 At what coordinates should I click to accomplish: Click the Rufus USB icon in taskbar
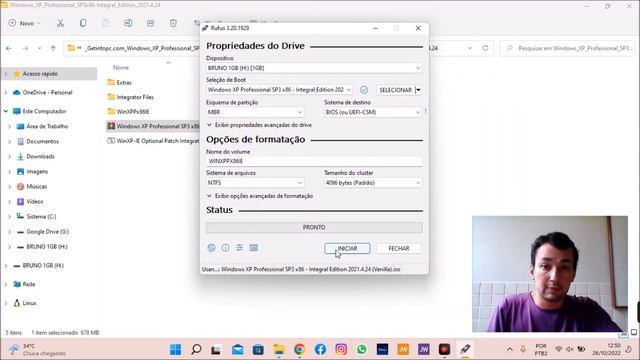coord(465,349)
